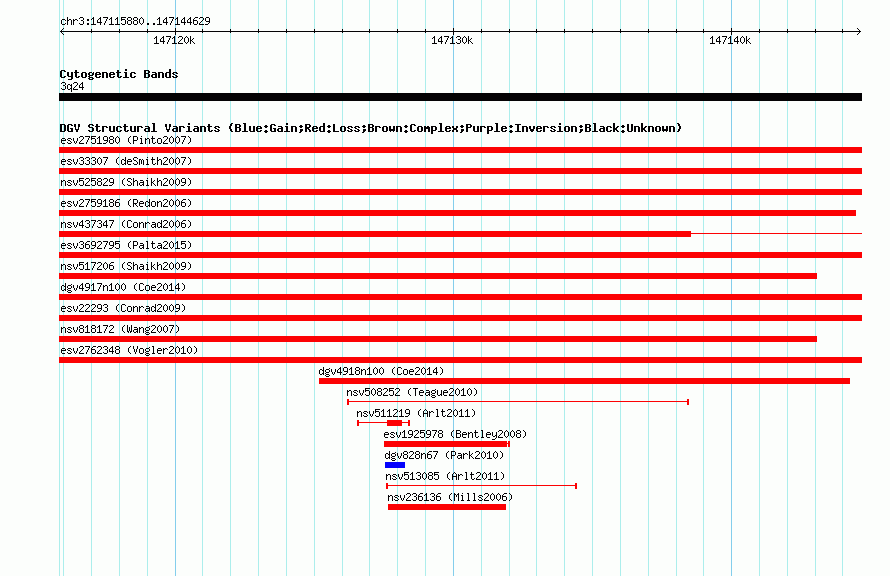Viewport: 890px width, 576px height.
Task: Open the nsv513085 (Arlt2011) label
Action: coord(445,476)
